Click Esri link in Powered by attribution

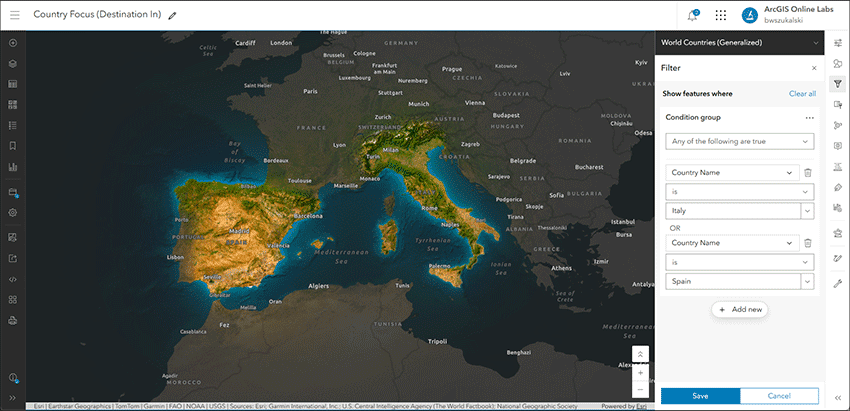[641, 406]
